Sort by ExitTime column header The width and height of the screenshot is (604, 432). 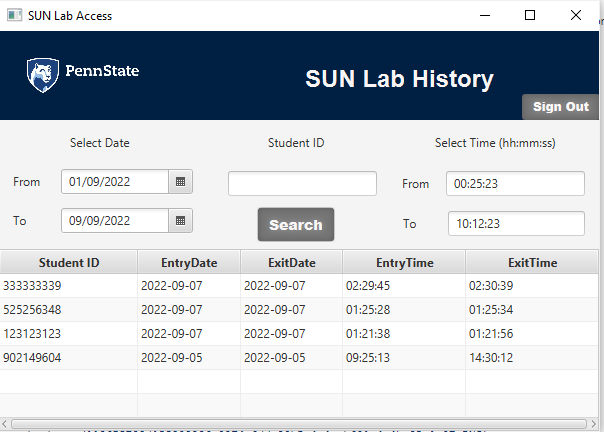[x=532, y=262]
